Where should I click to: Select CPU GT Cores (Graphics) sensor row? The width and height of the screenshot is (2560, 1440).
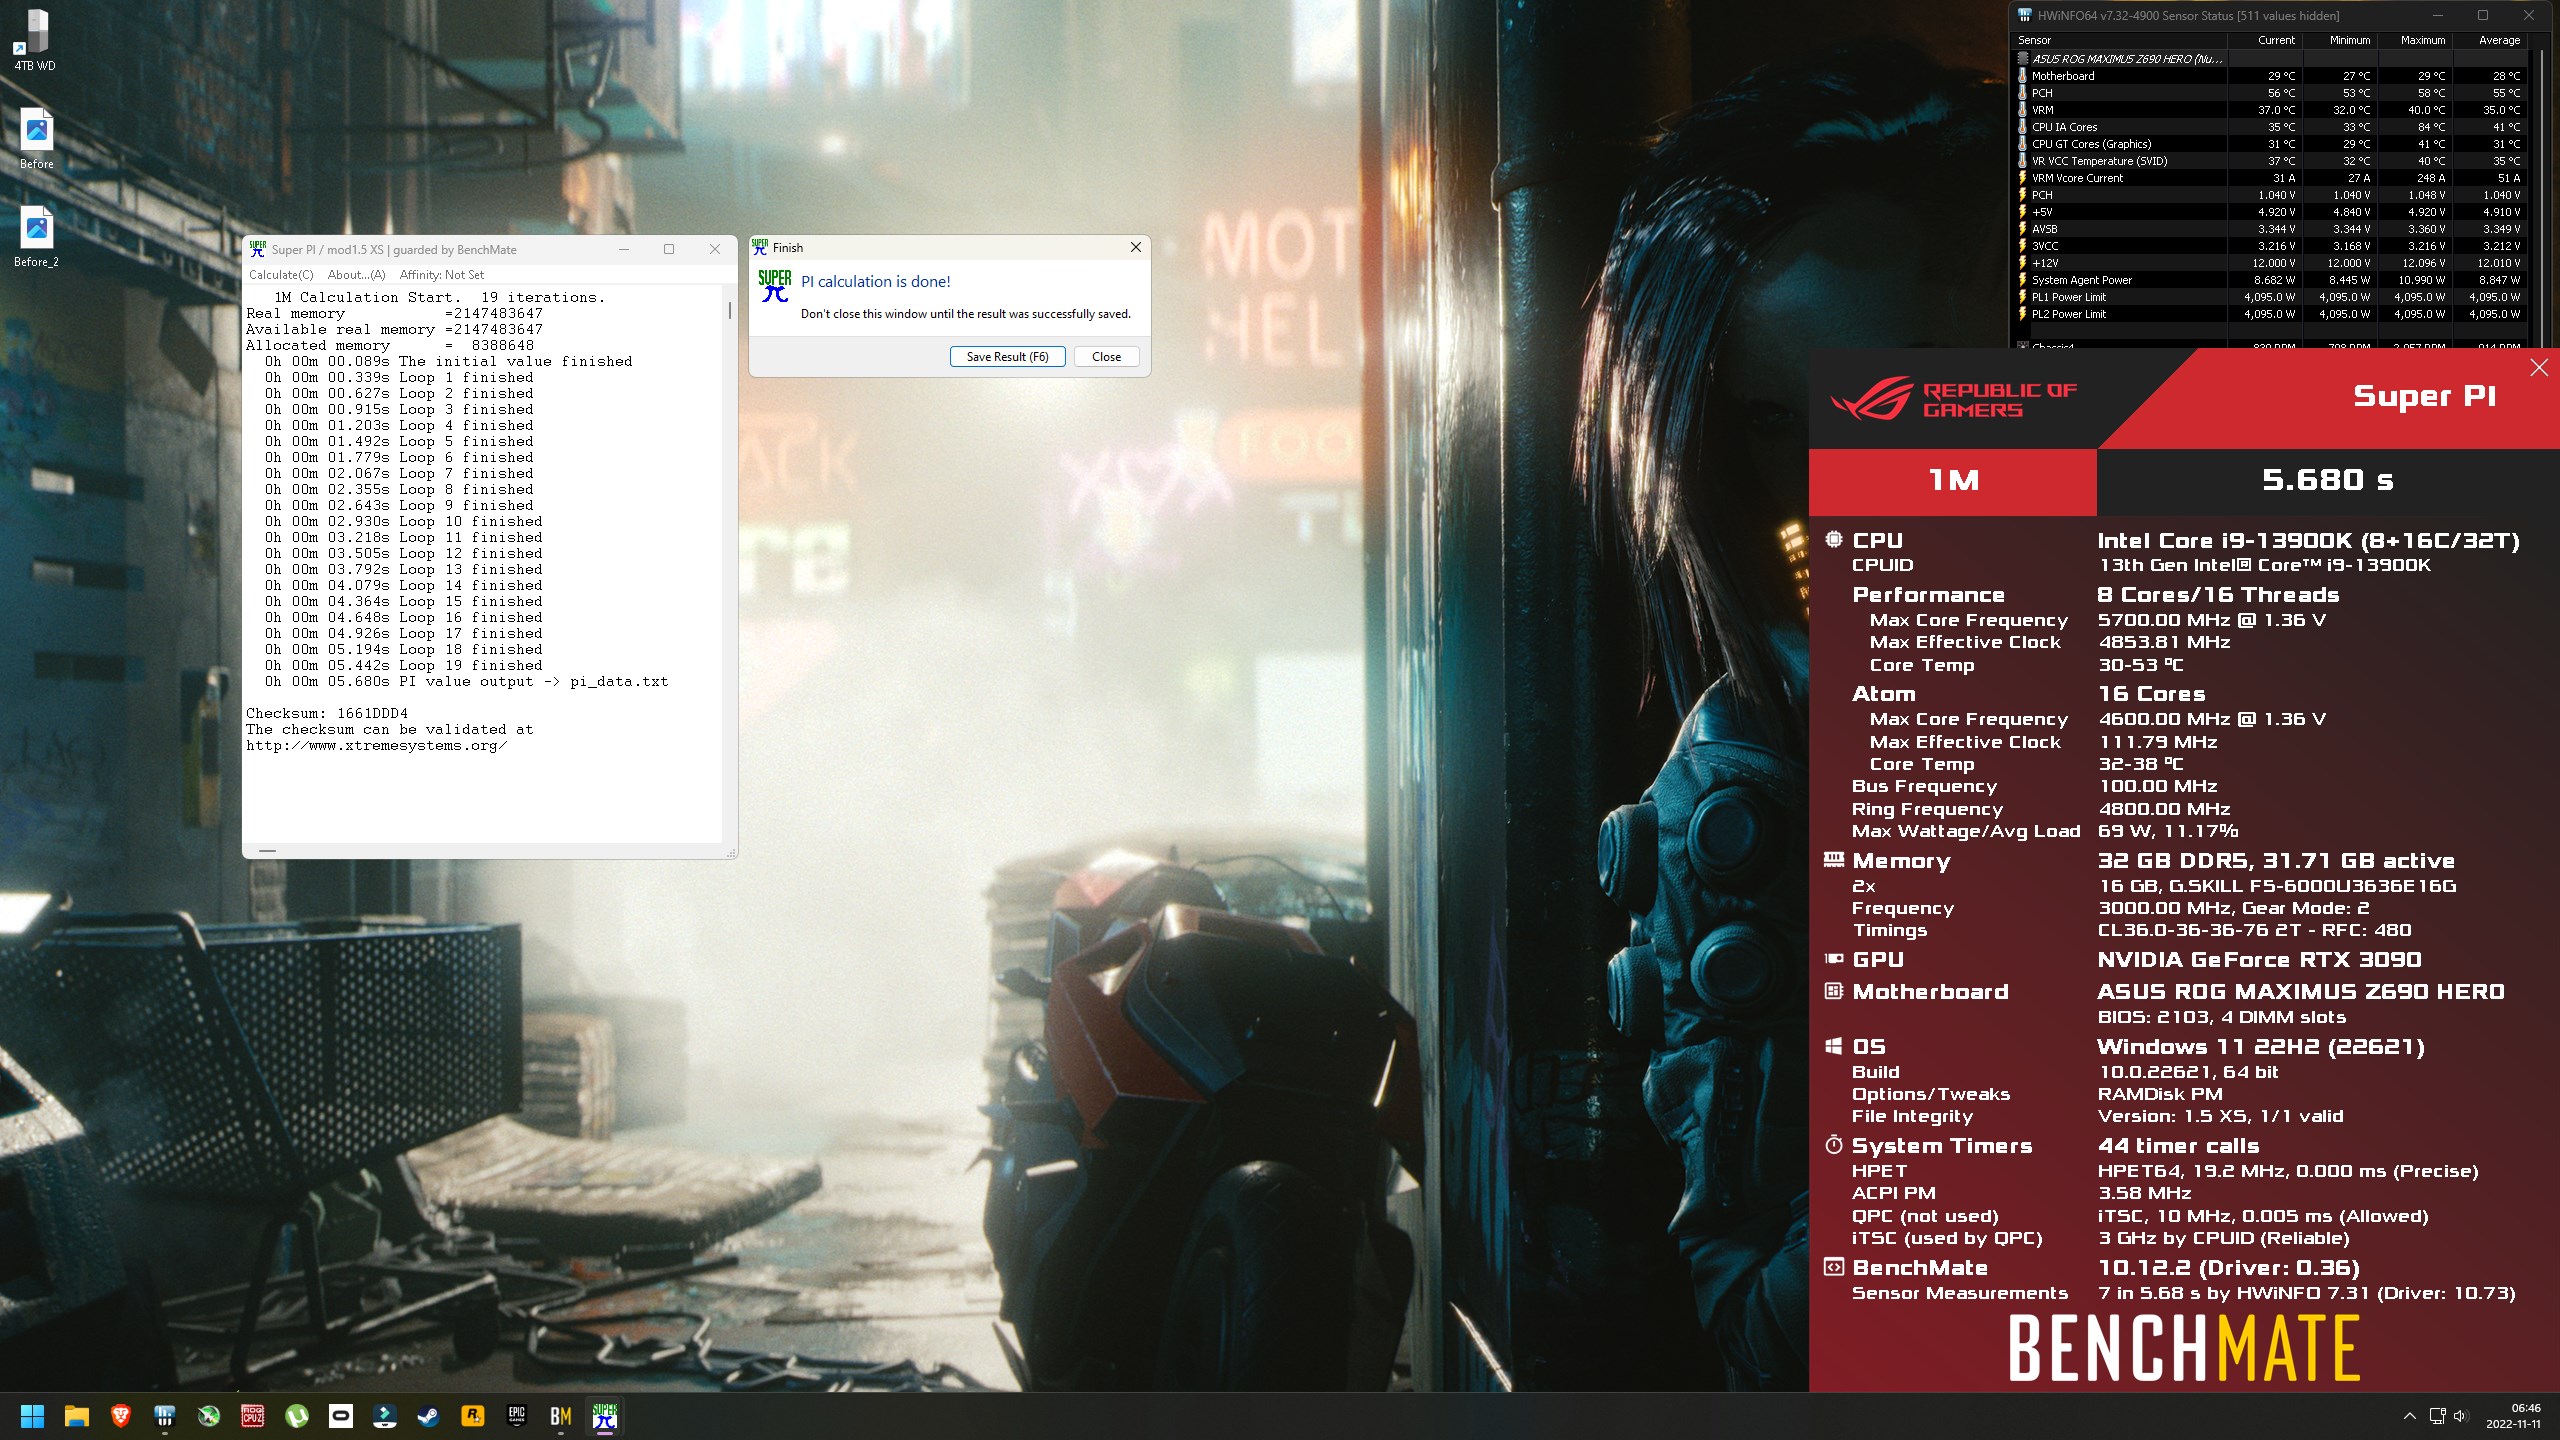(2270, 144)
